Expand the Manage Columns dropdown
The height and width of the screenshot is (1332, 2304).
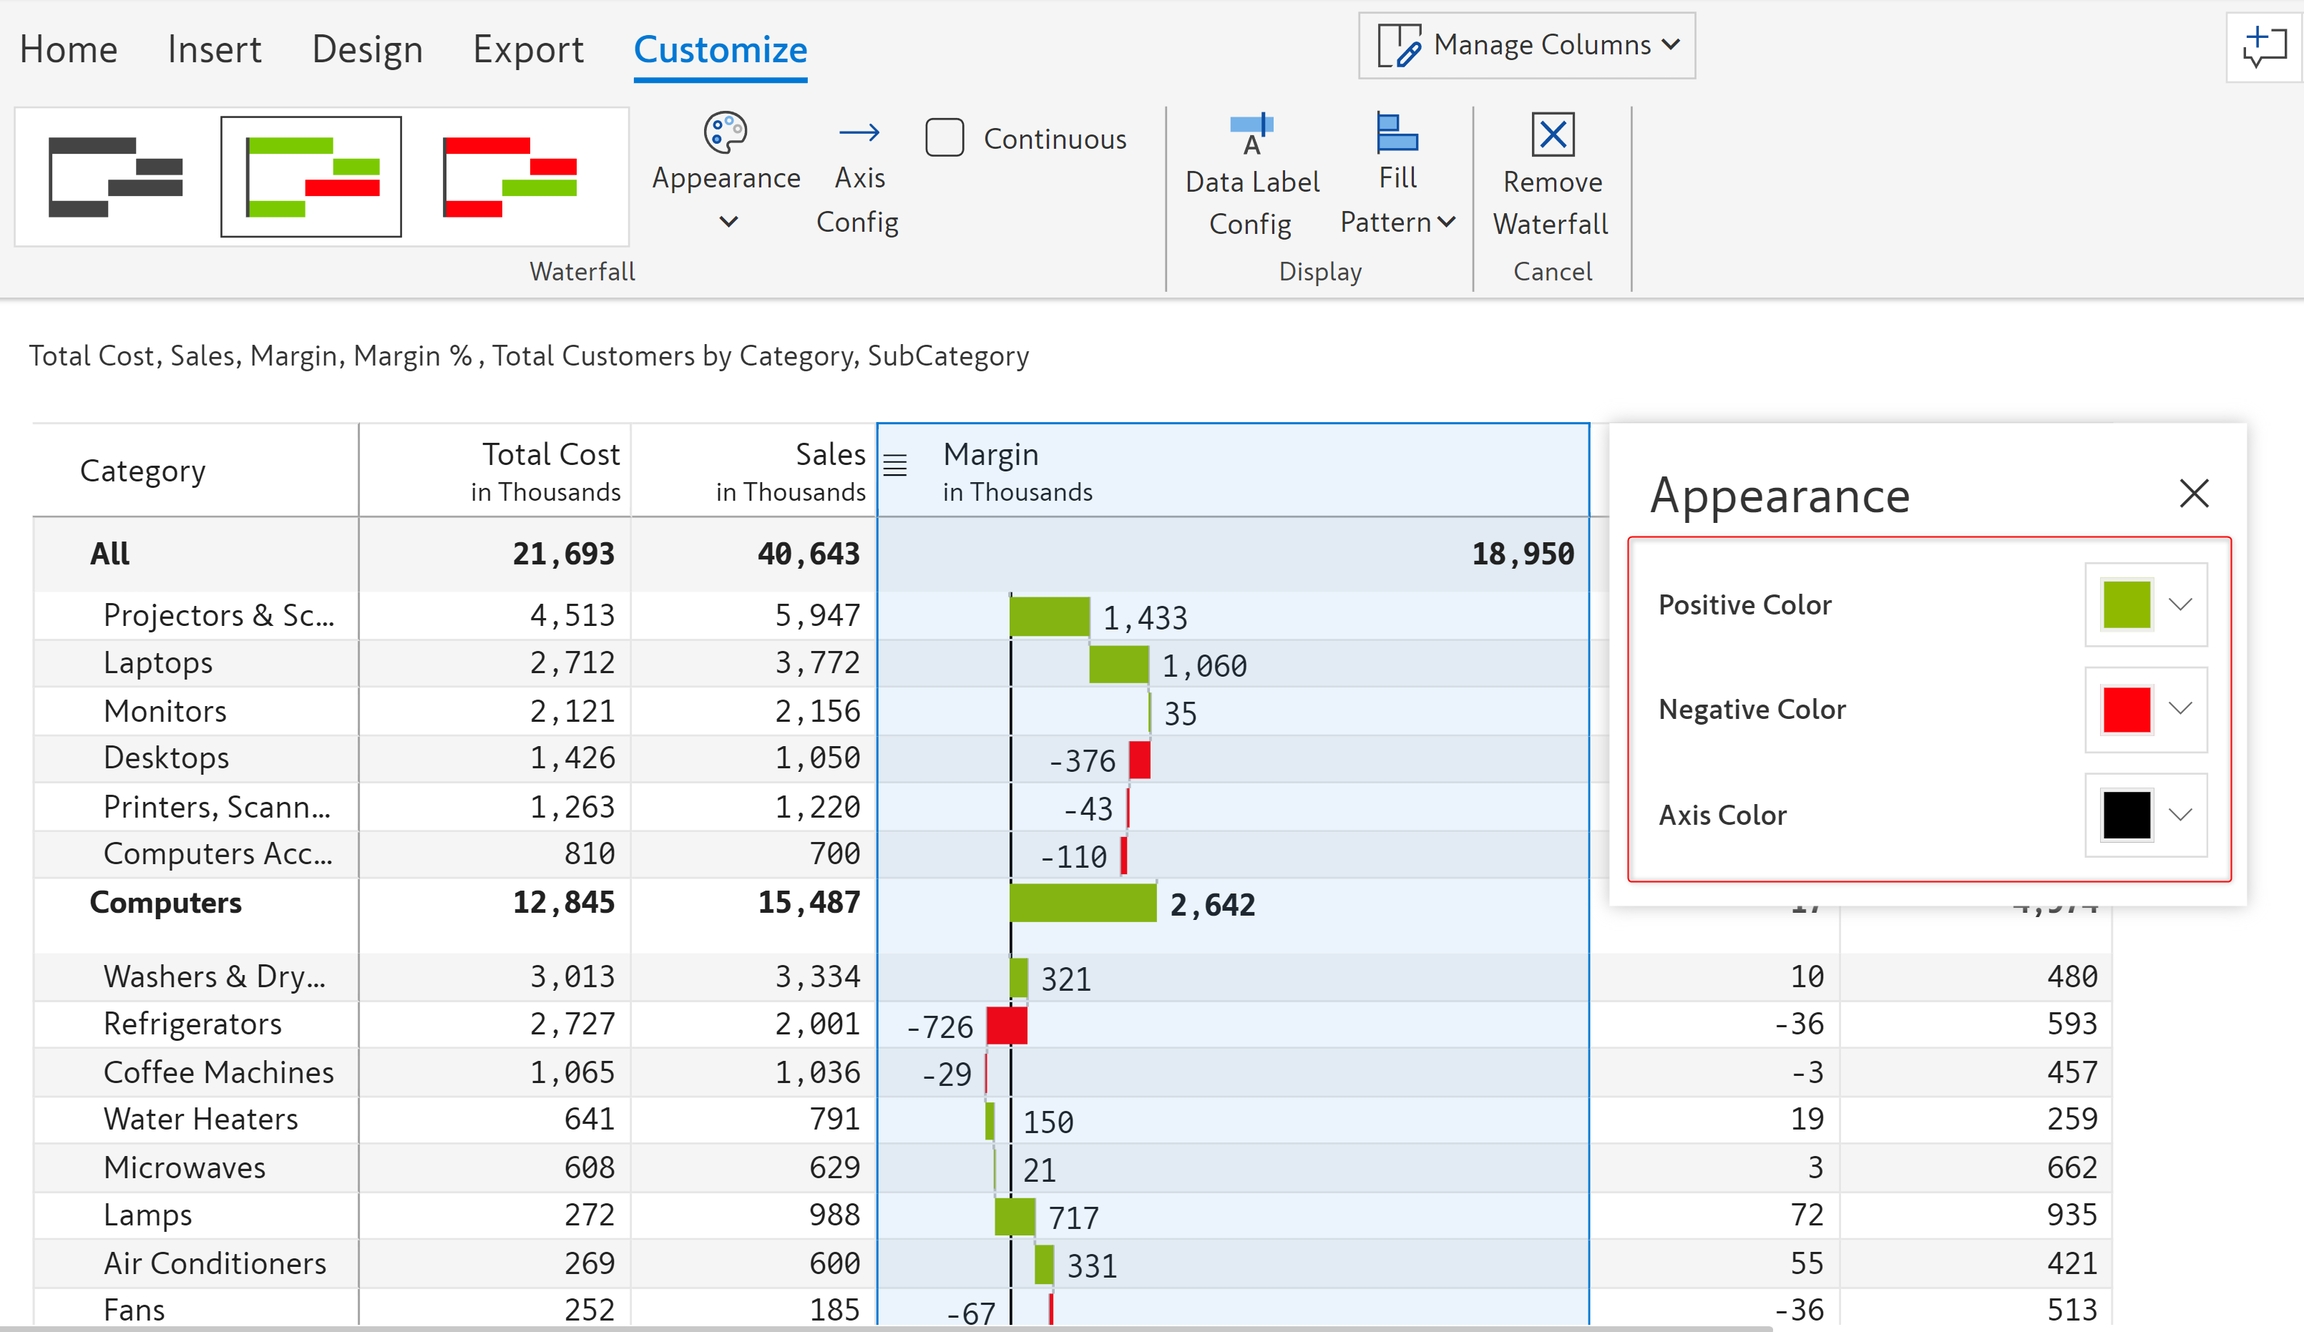pos(1526,46)
